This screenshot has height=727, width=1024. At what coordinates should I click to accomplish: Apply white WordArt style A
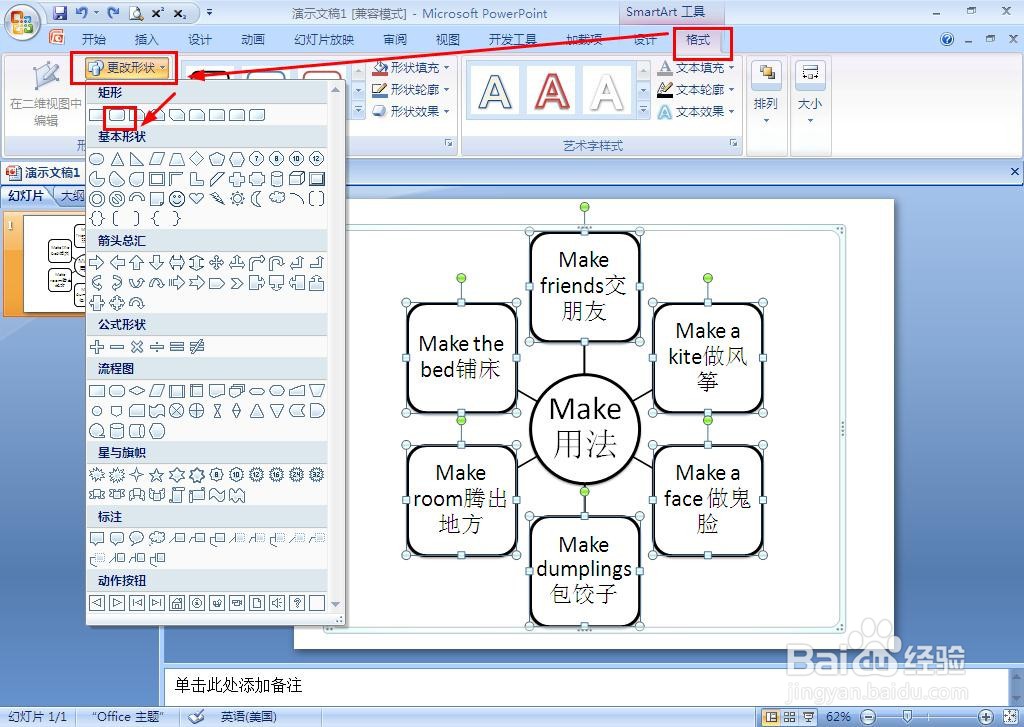pyautogui.click(x=607, y=91)
